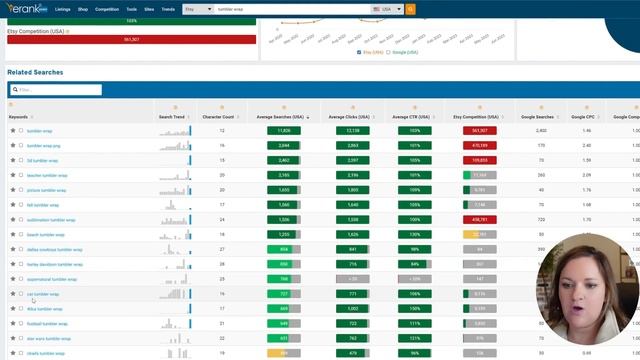Star the '40oz tumbler wrap' keyword
Viewport: 640px width, 360px height.
(13, 309)
